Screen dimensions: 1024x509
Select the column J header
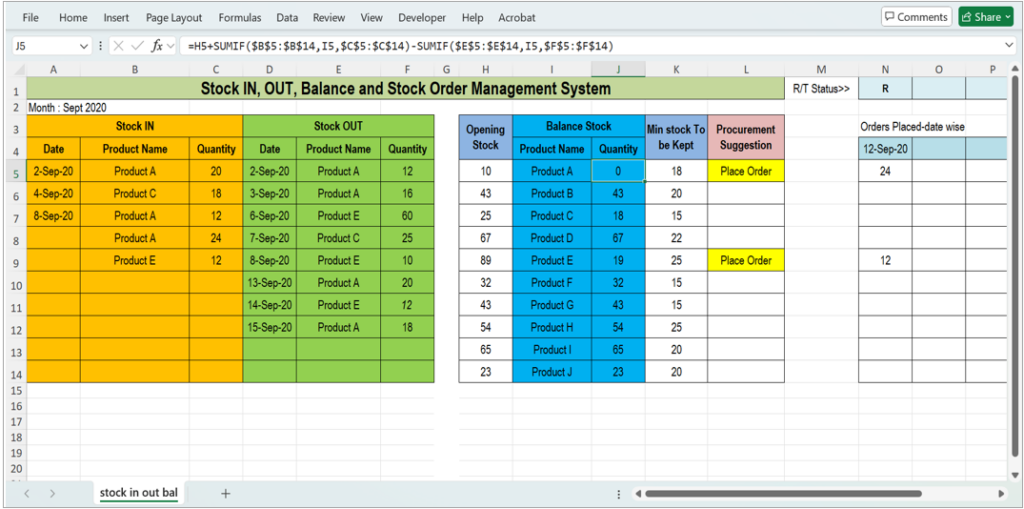pyautogui.click(x=618, y=70)
